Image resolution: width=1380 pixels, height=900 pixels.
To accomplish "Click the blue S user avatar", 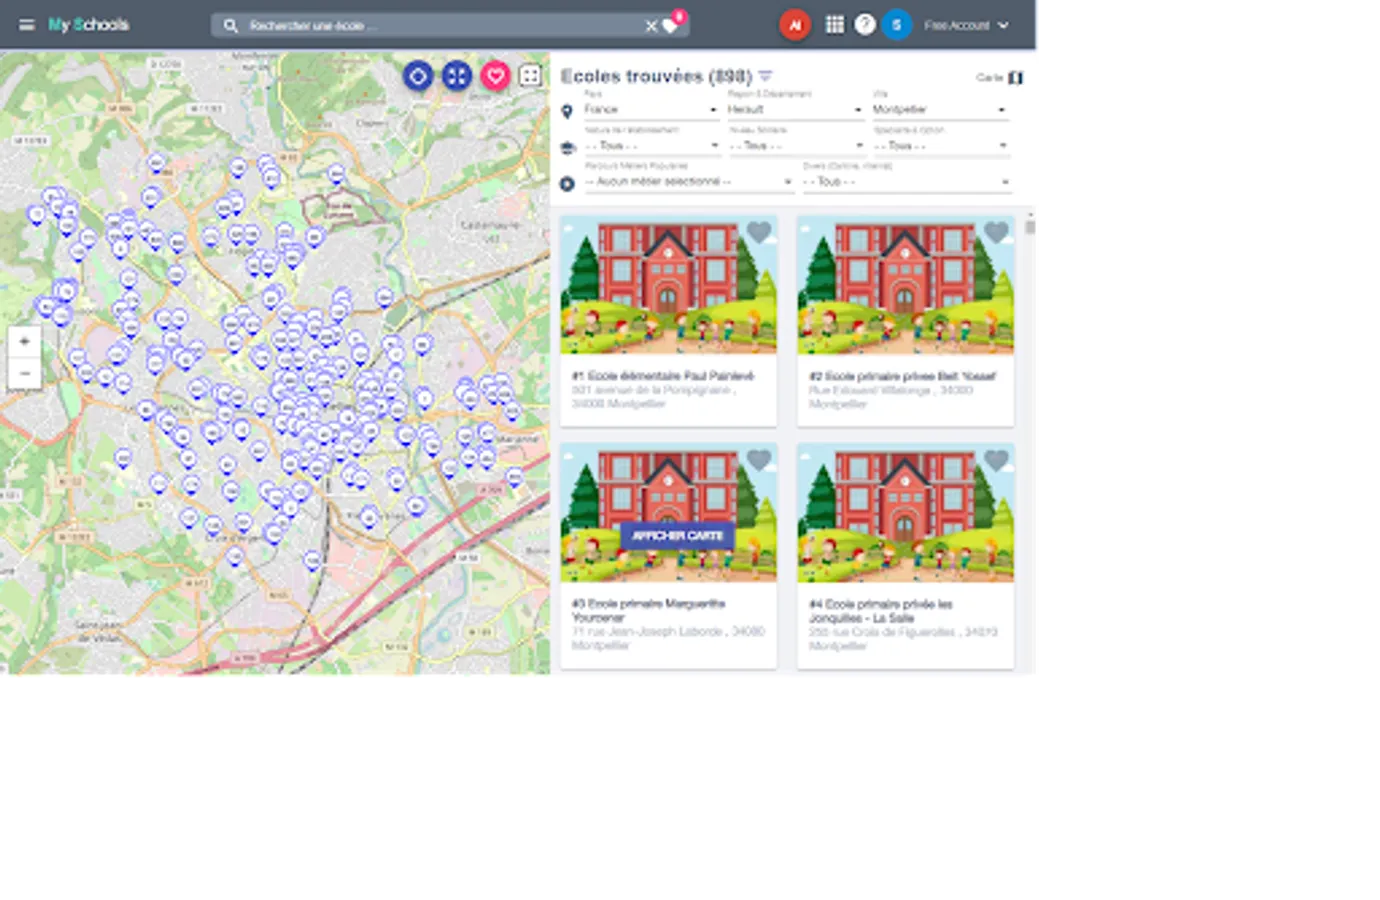I will pyautogui.click(x=897, y=25).
